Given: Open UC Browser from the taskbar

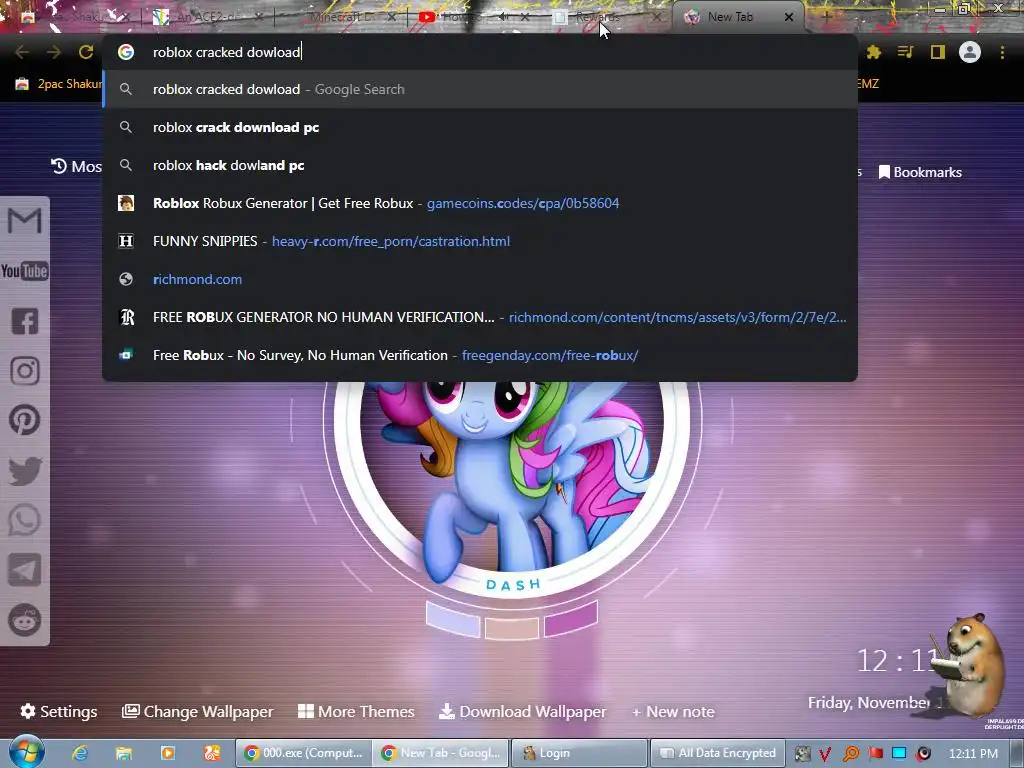Looking at the screenshot, I should pos(212,753).
